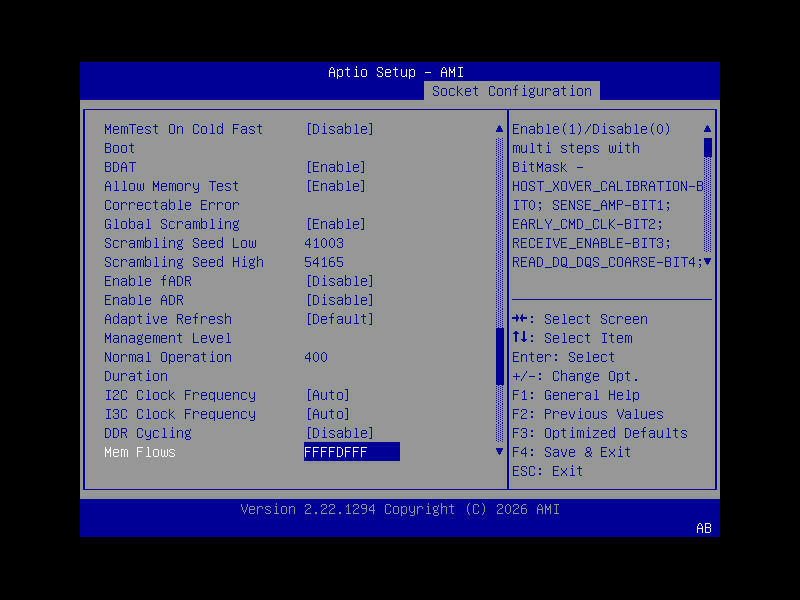Click settings list scroll up arrow
The image size is (800, 600).
[x=499, y=129]
